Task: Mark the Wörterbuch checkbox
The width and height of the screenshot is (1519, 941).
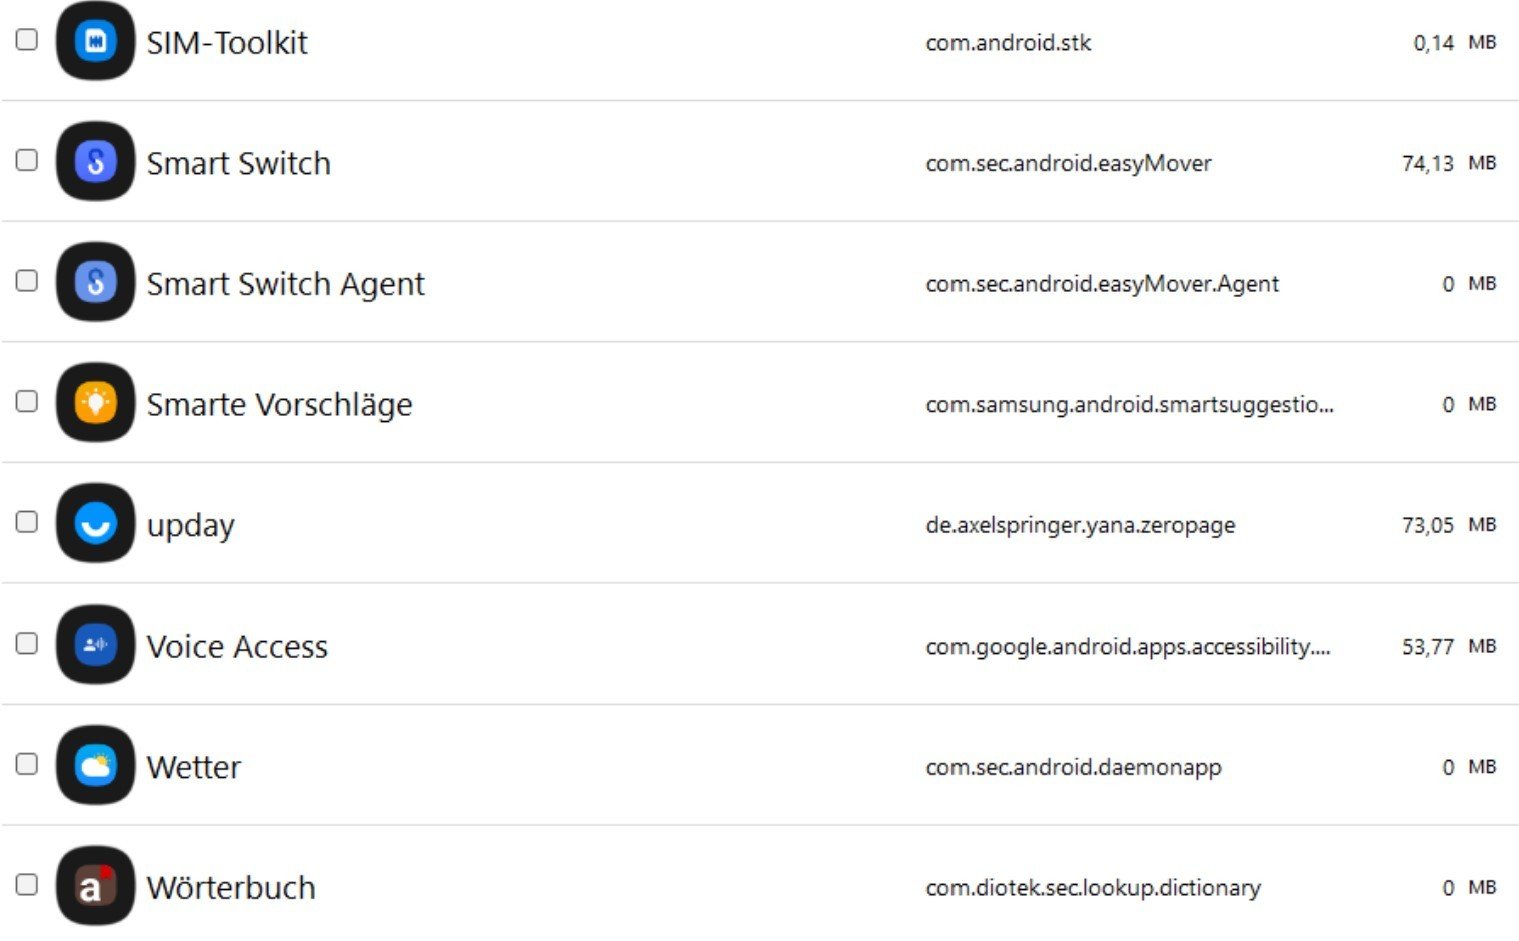Action: [x=27, y=884]
